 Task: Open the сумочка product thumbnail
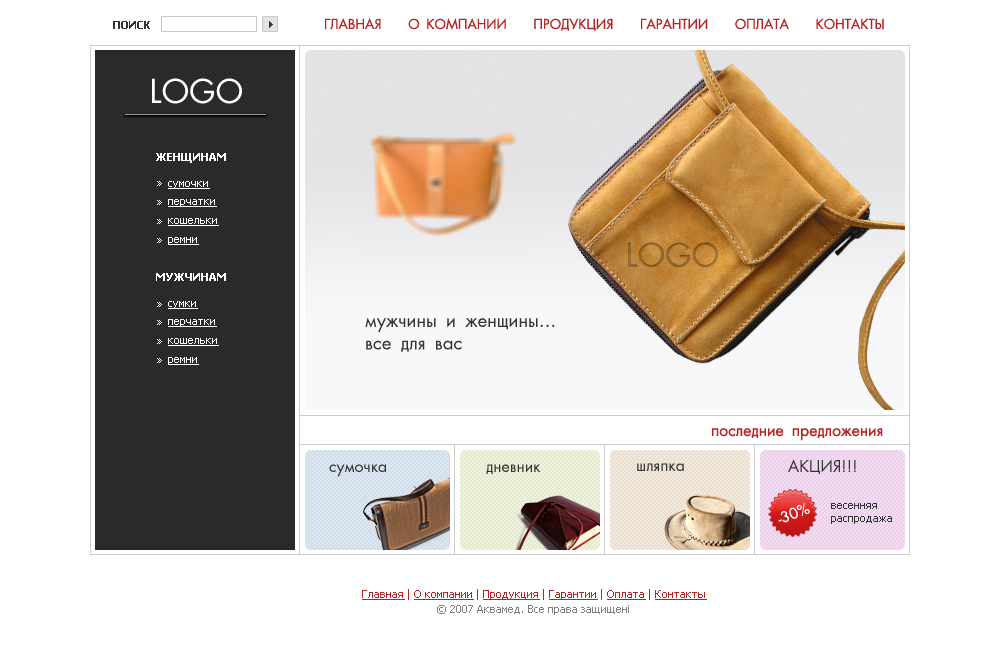(377, 500)
